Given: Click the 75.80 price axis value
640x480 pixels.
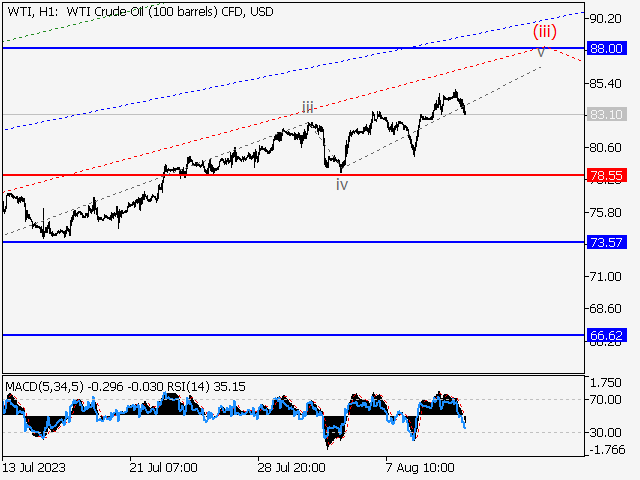Looking at the screenshot, I should coord(606,213).
